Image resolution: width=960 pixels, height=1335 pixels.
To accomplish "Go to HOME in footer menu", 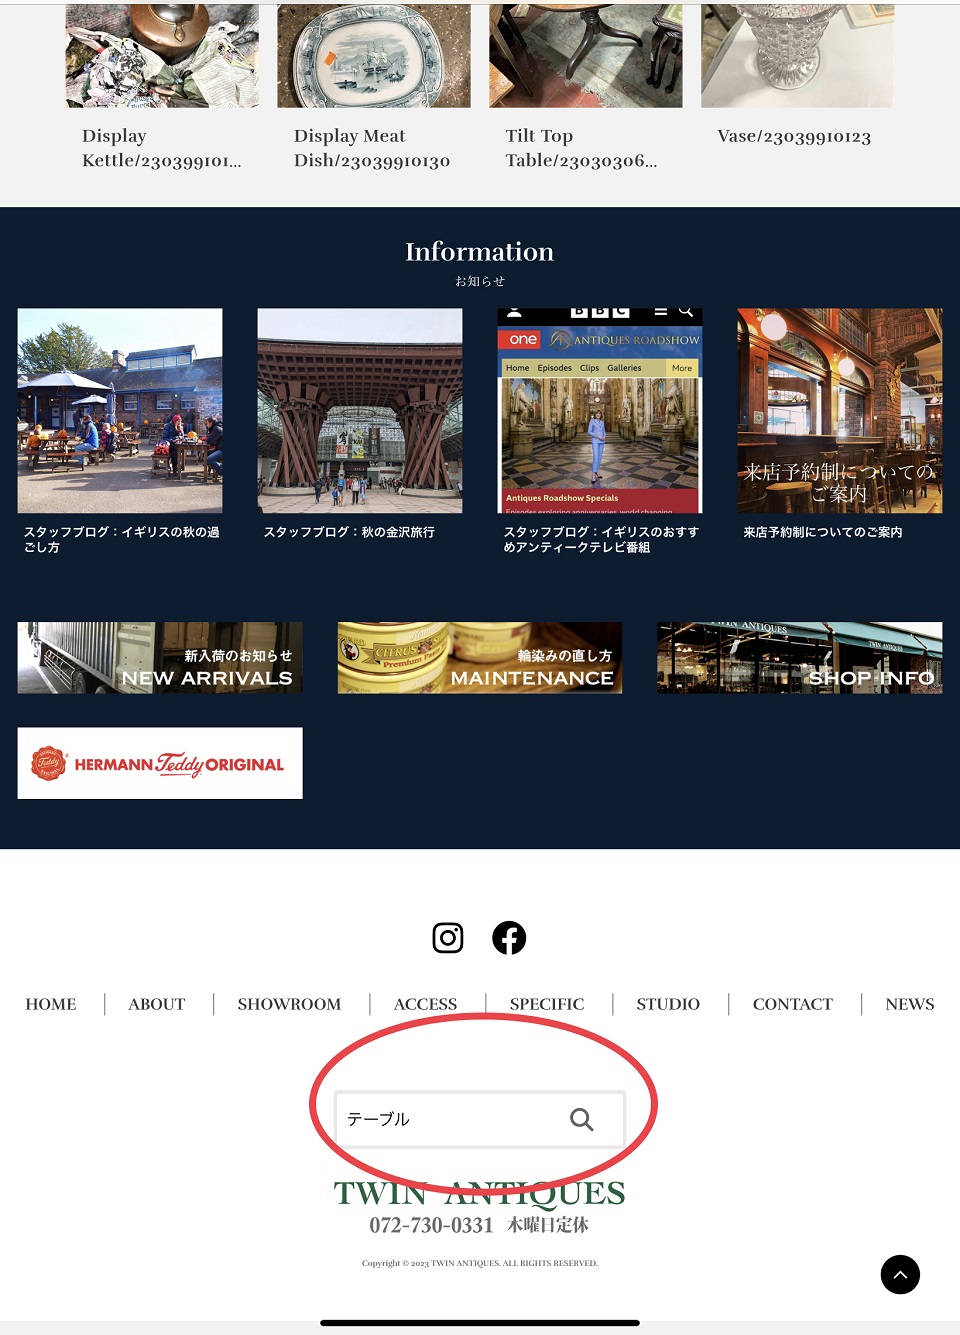I will [51, 1004].
